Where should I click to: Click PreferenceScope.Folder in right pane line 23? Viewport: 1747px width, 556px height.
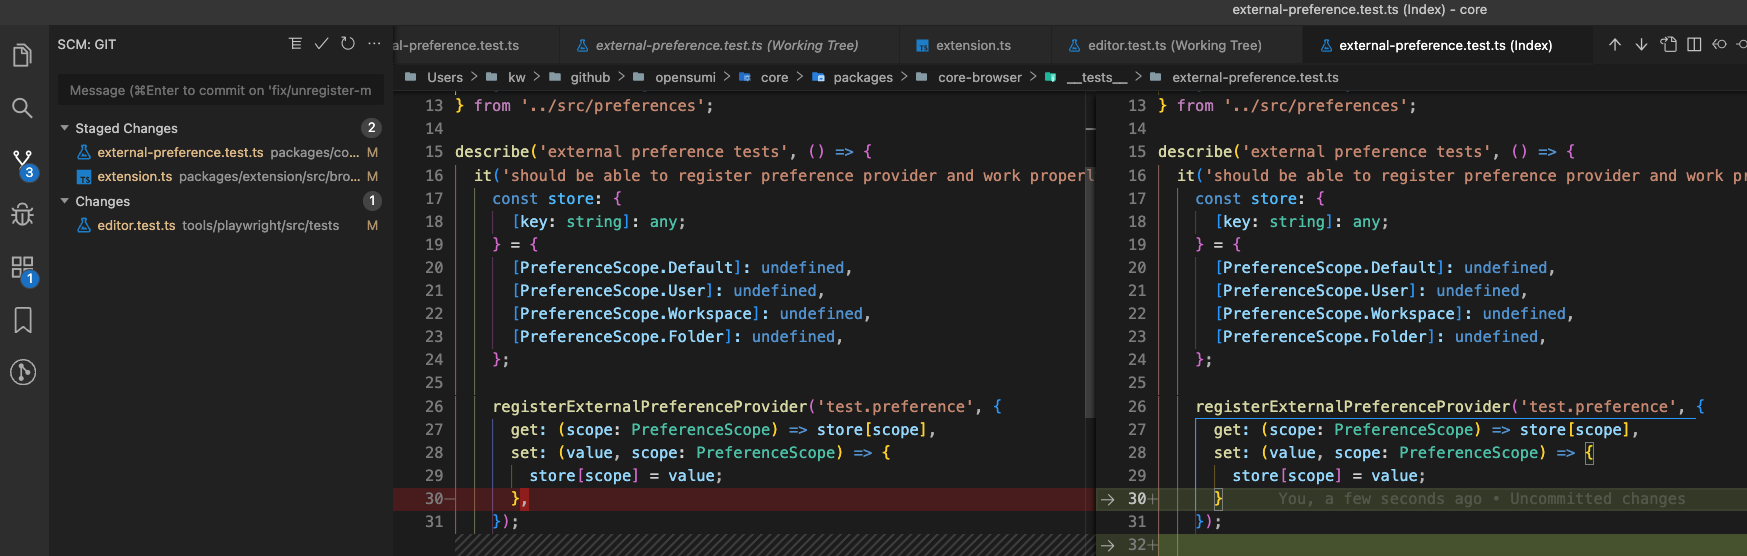(1325, 337)
